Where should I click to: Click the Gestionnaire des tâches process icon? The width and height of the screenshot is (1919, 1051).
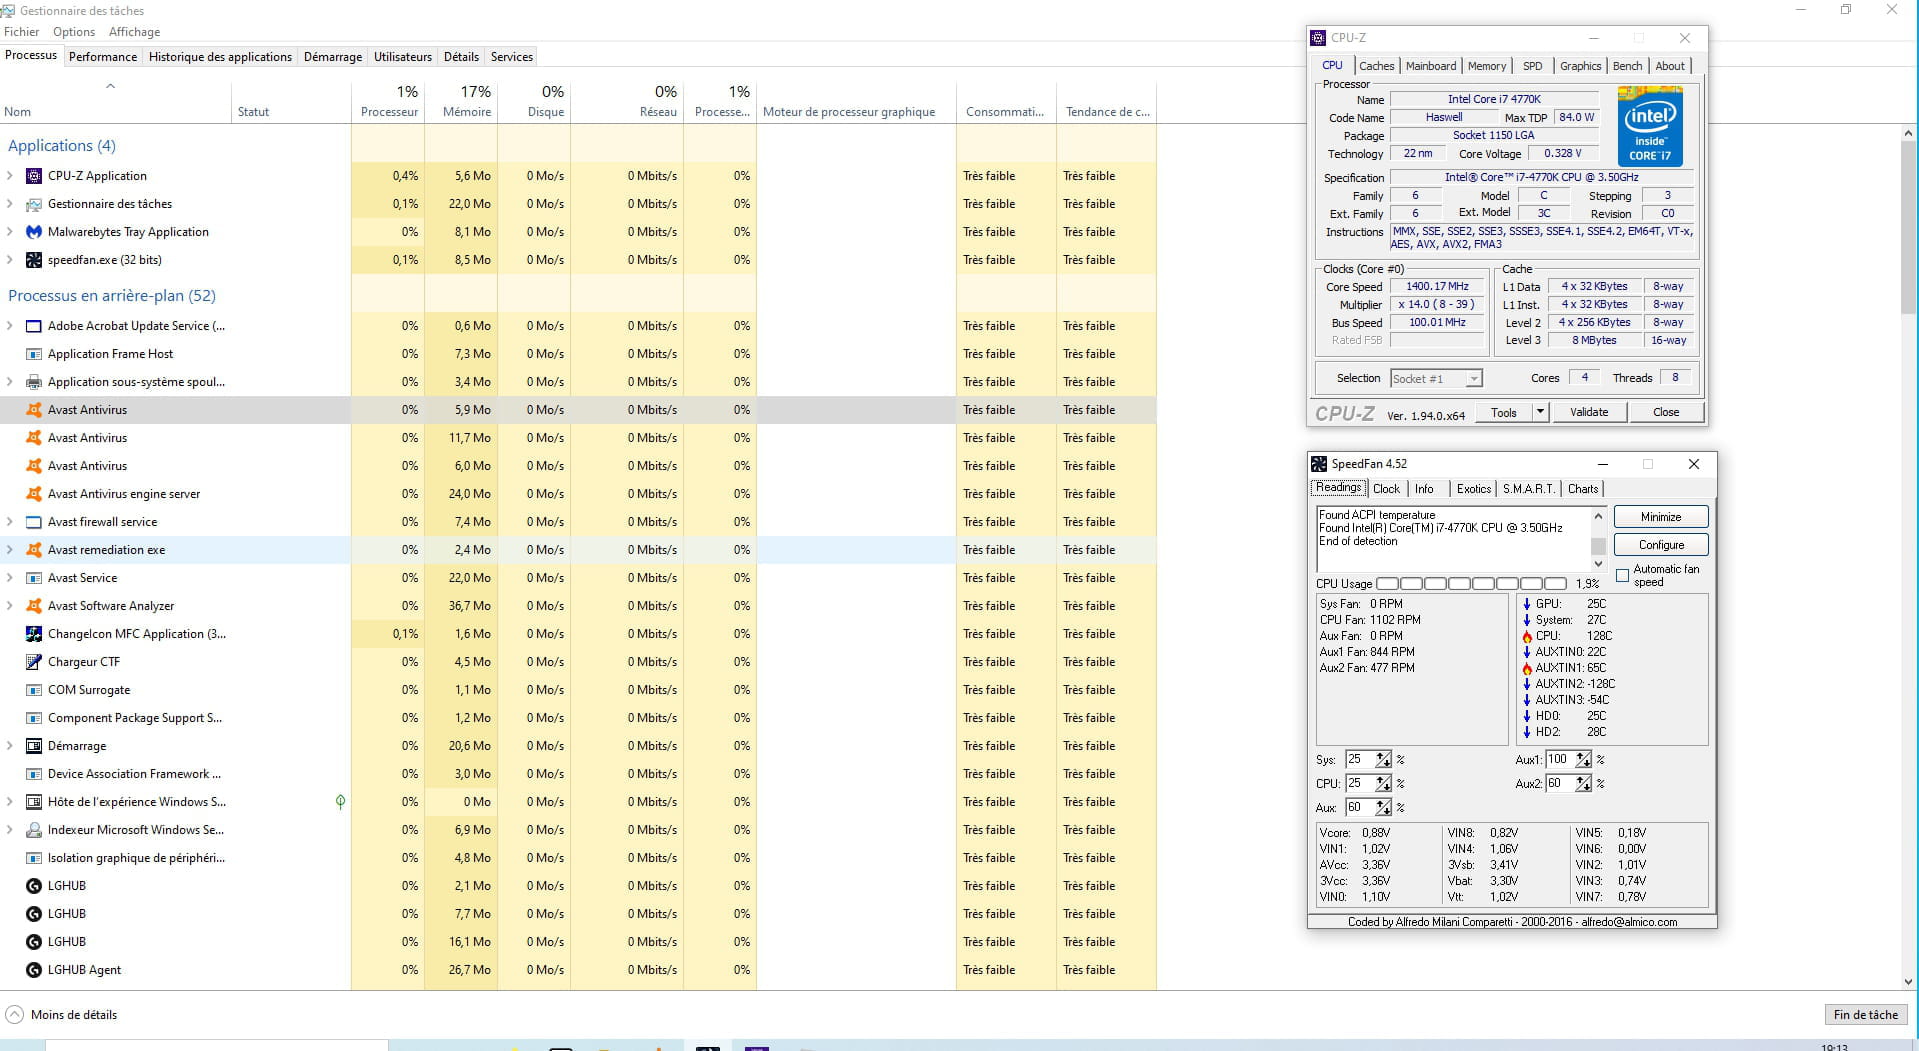[x=33, y=204]
